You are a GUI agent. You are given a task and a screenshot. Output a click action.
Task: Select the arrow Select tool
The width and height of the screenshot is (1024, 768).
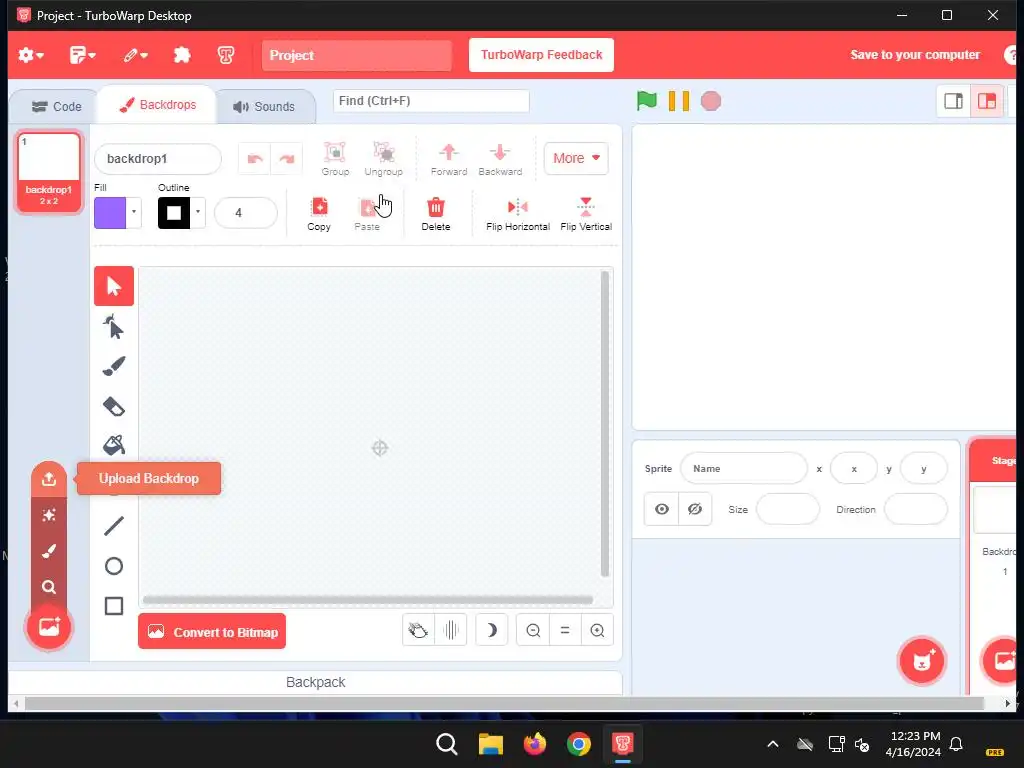pyautogui.click(x=114, y=286)
